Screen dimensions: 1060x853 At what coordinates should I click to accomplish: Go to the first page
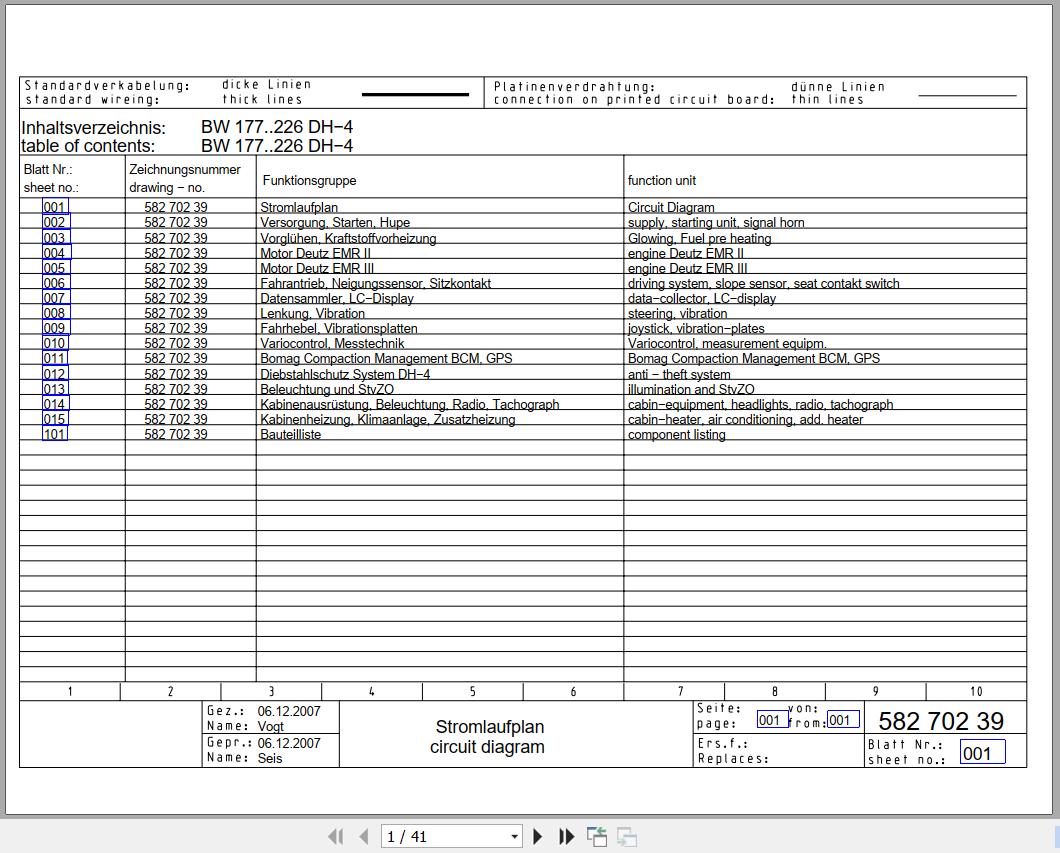[336, 837]
